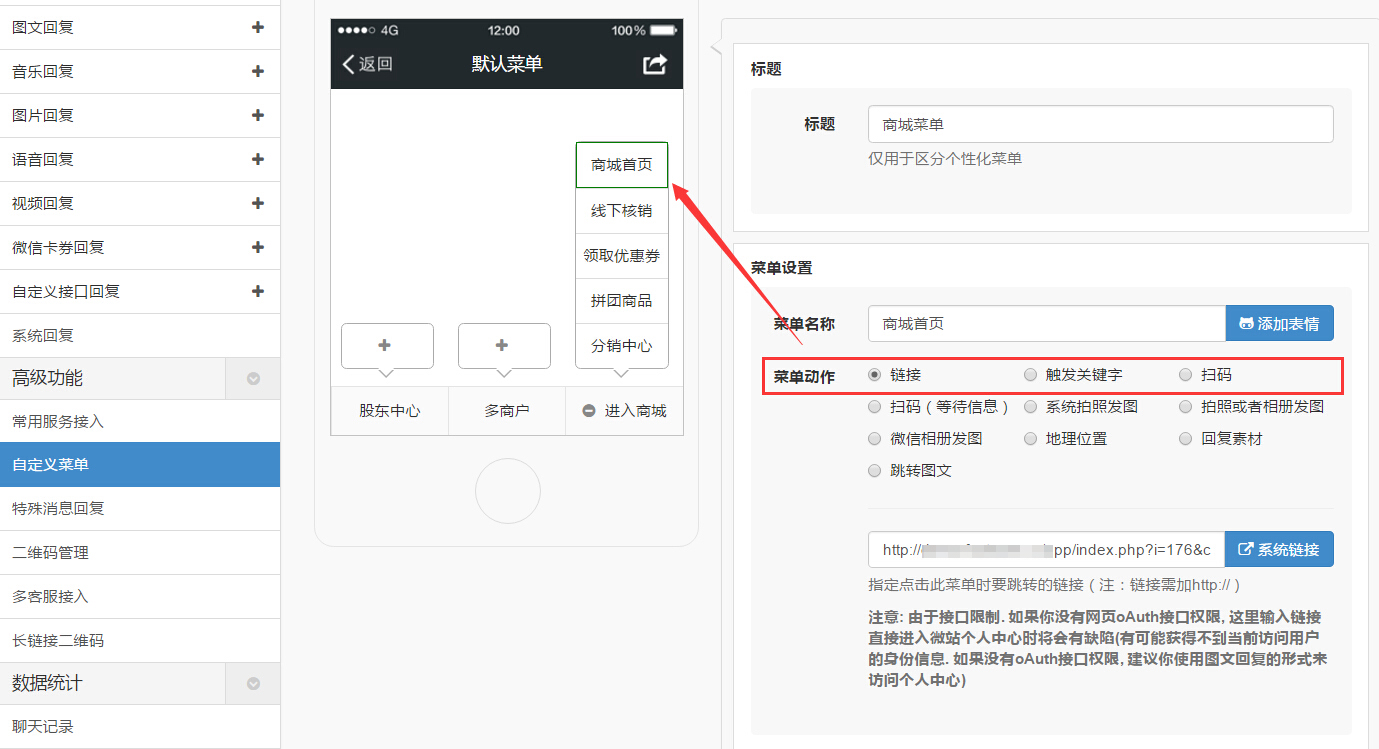Add submenu above 多商户 menu

point(504,346)
